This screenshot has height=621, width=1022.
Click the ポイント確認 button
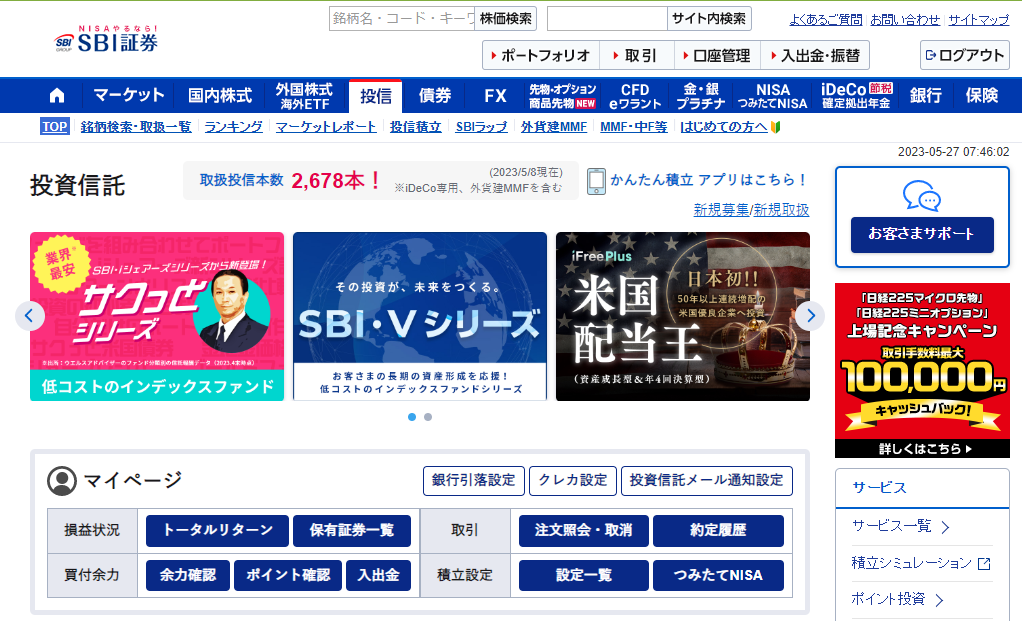click(x=288, y=575)
